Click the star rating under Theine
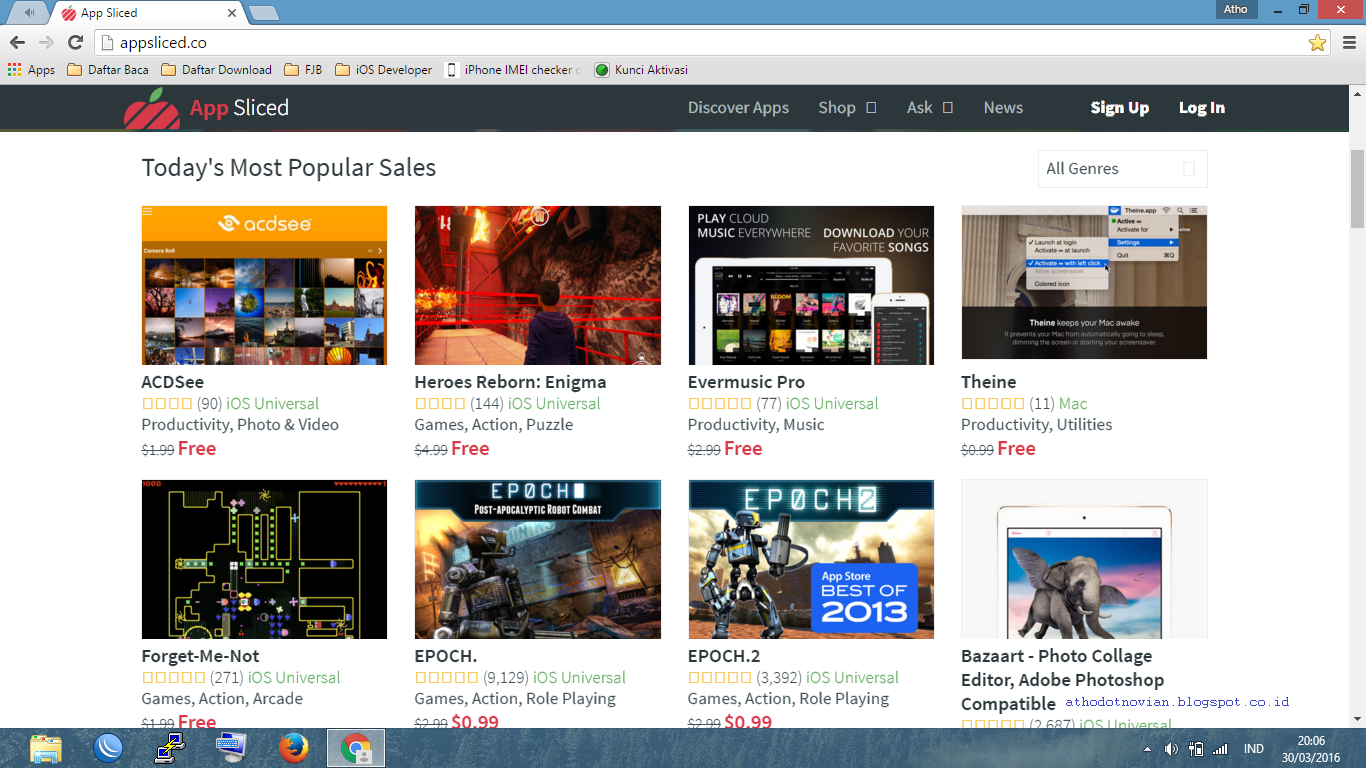 pyautogui.click(x=993, y=404)
